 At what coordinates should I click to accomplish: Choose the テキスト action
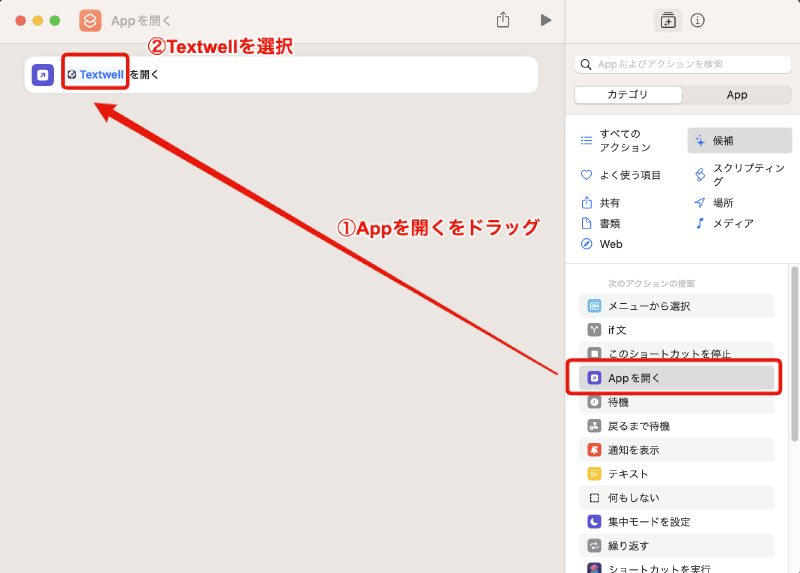coord(677,474)
